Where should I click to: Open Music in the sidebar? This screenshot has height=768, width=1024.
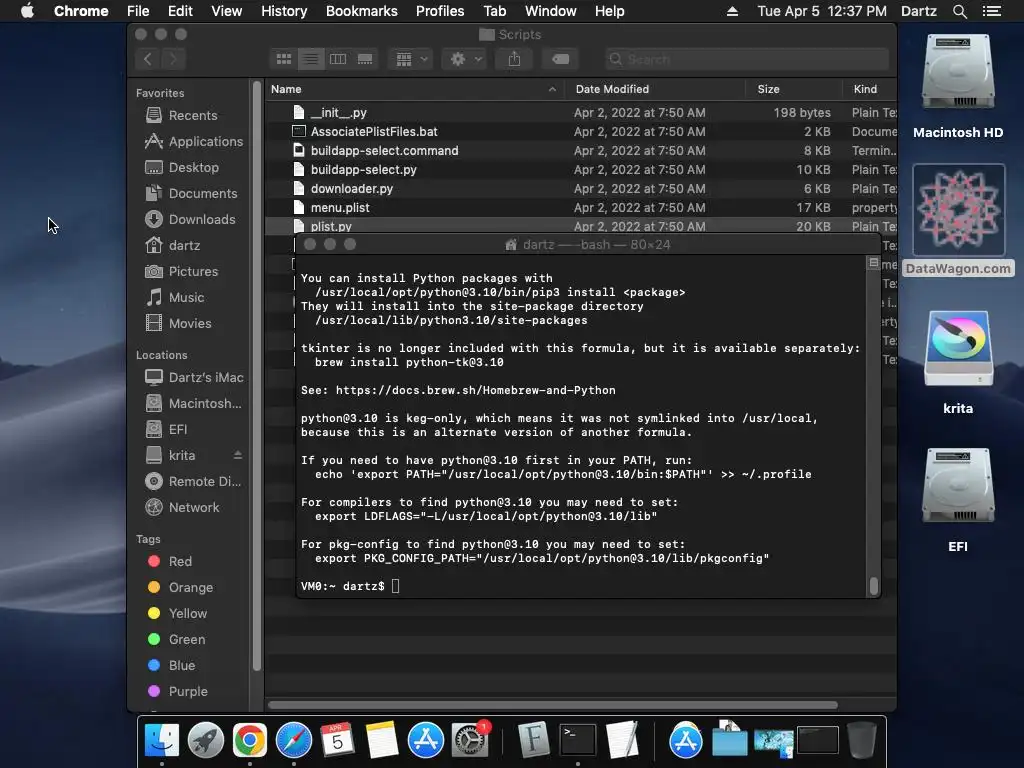[175, 298]
